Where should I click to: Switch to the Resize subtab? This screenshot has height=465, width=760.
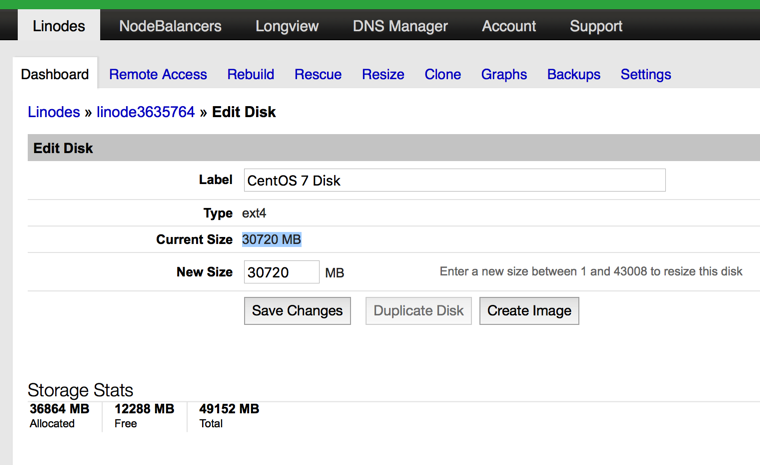(383, 74)
